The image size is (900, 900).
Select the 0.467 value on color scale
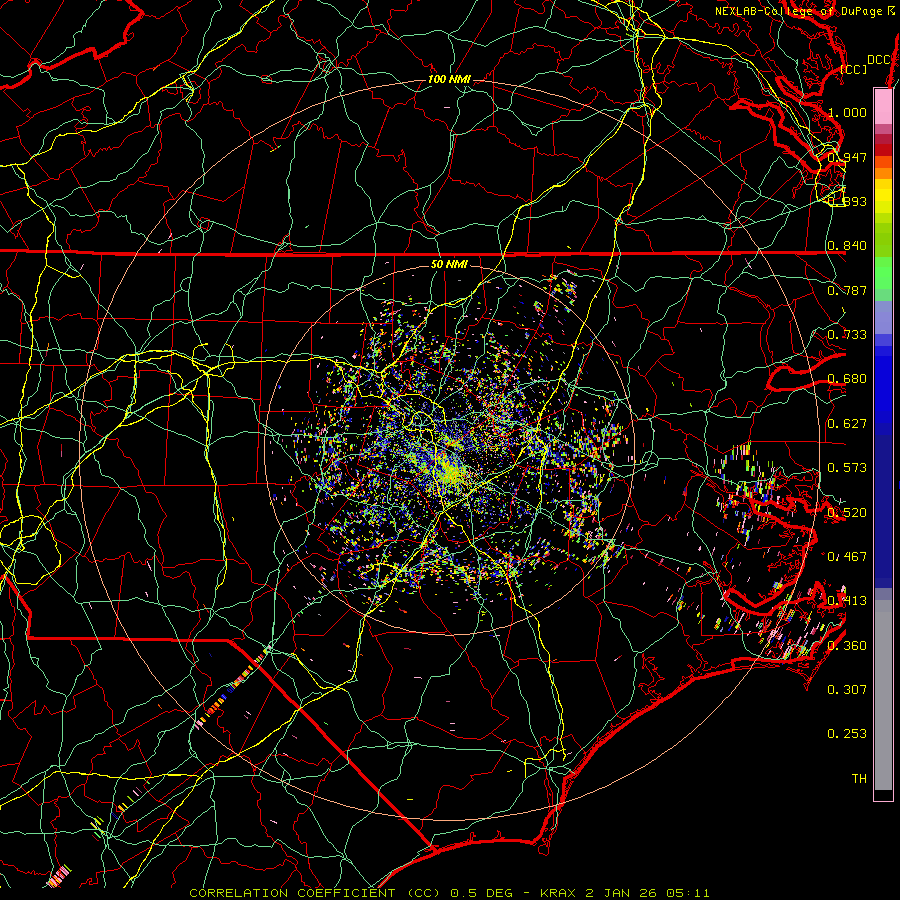(847, 556)
